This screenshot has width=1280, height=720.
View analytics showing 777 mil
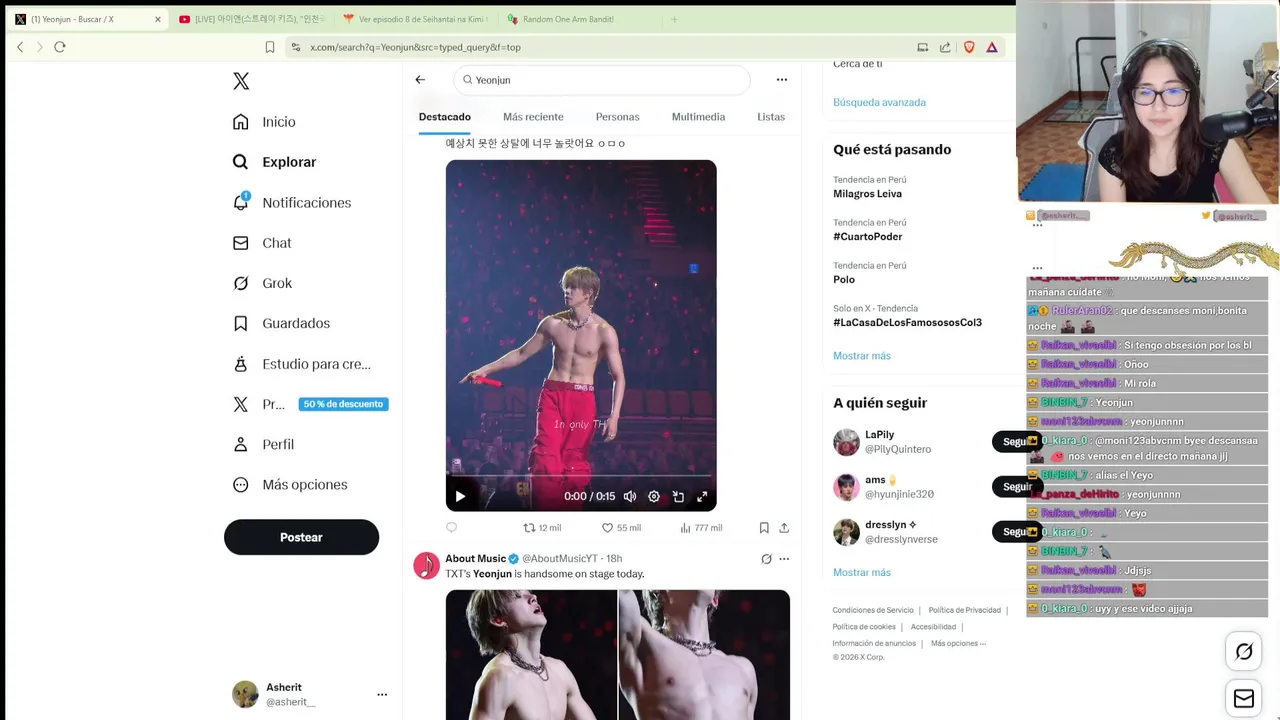[x=700, y=527]
